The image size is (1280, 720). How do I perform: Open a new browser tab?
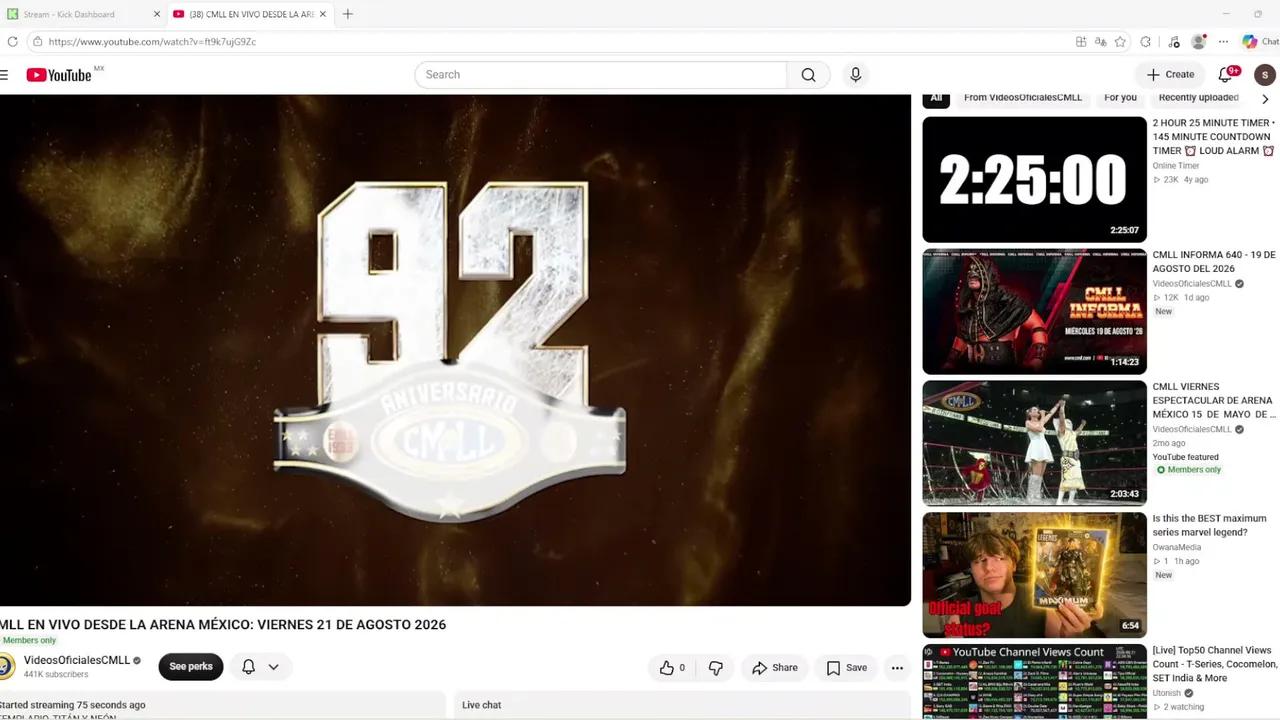coord(347,14)
